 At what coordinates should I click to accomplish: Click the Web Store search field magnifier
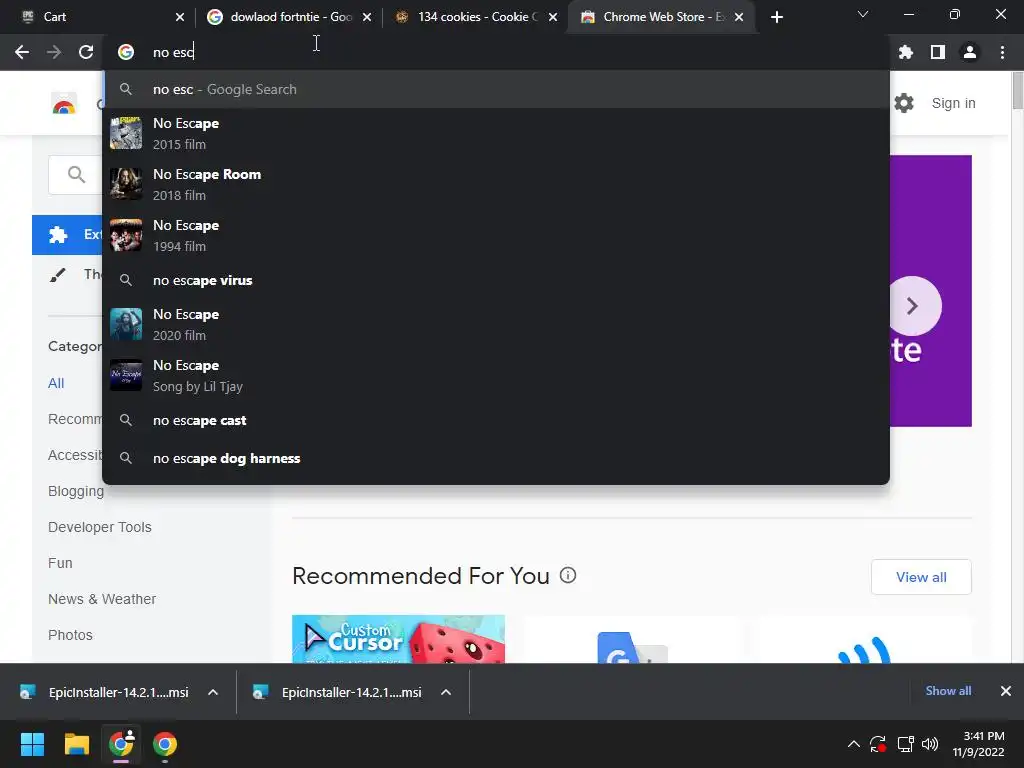tap(76, 174)
